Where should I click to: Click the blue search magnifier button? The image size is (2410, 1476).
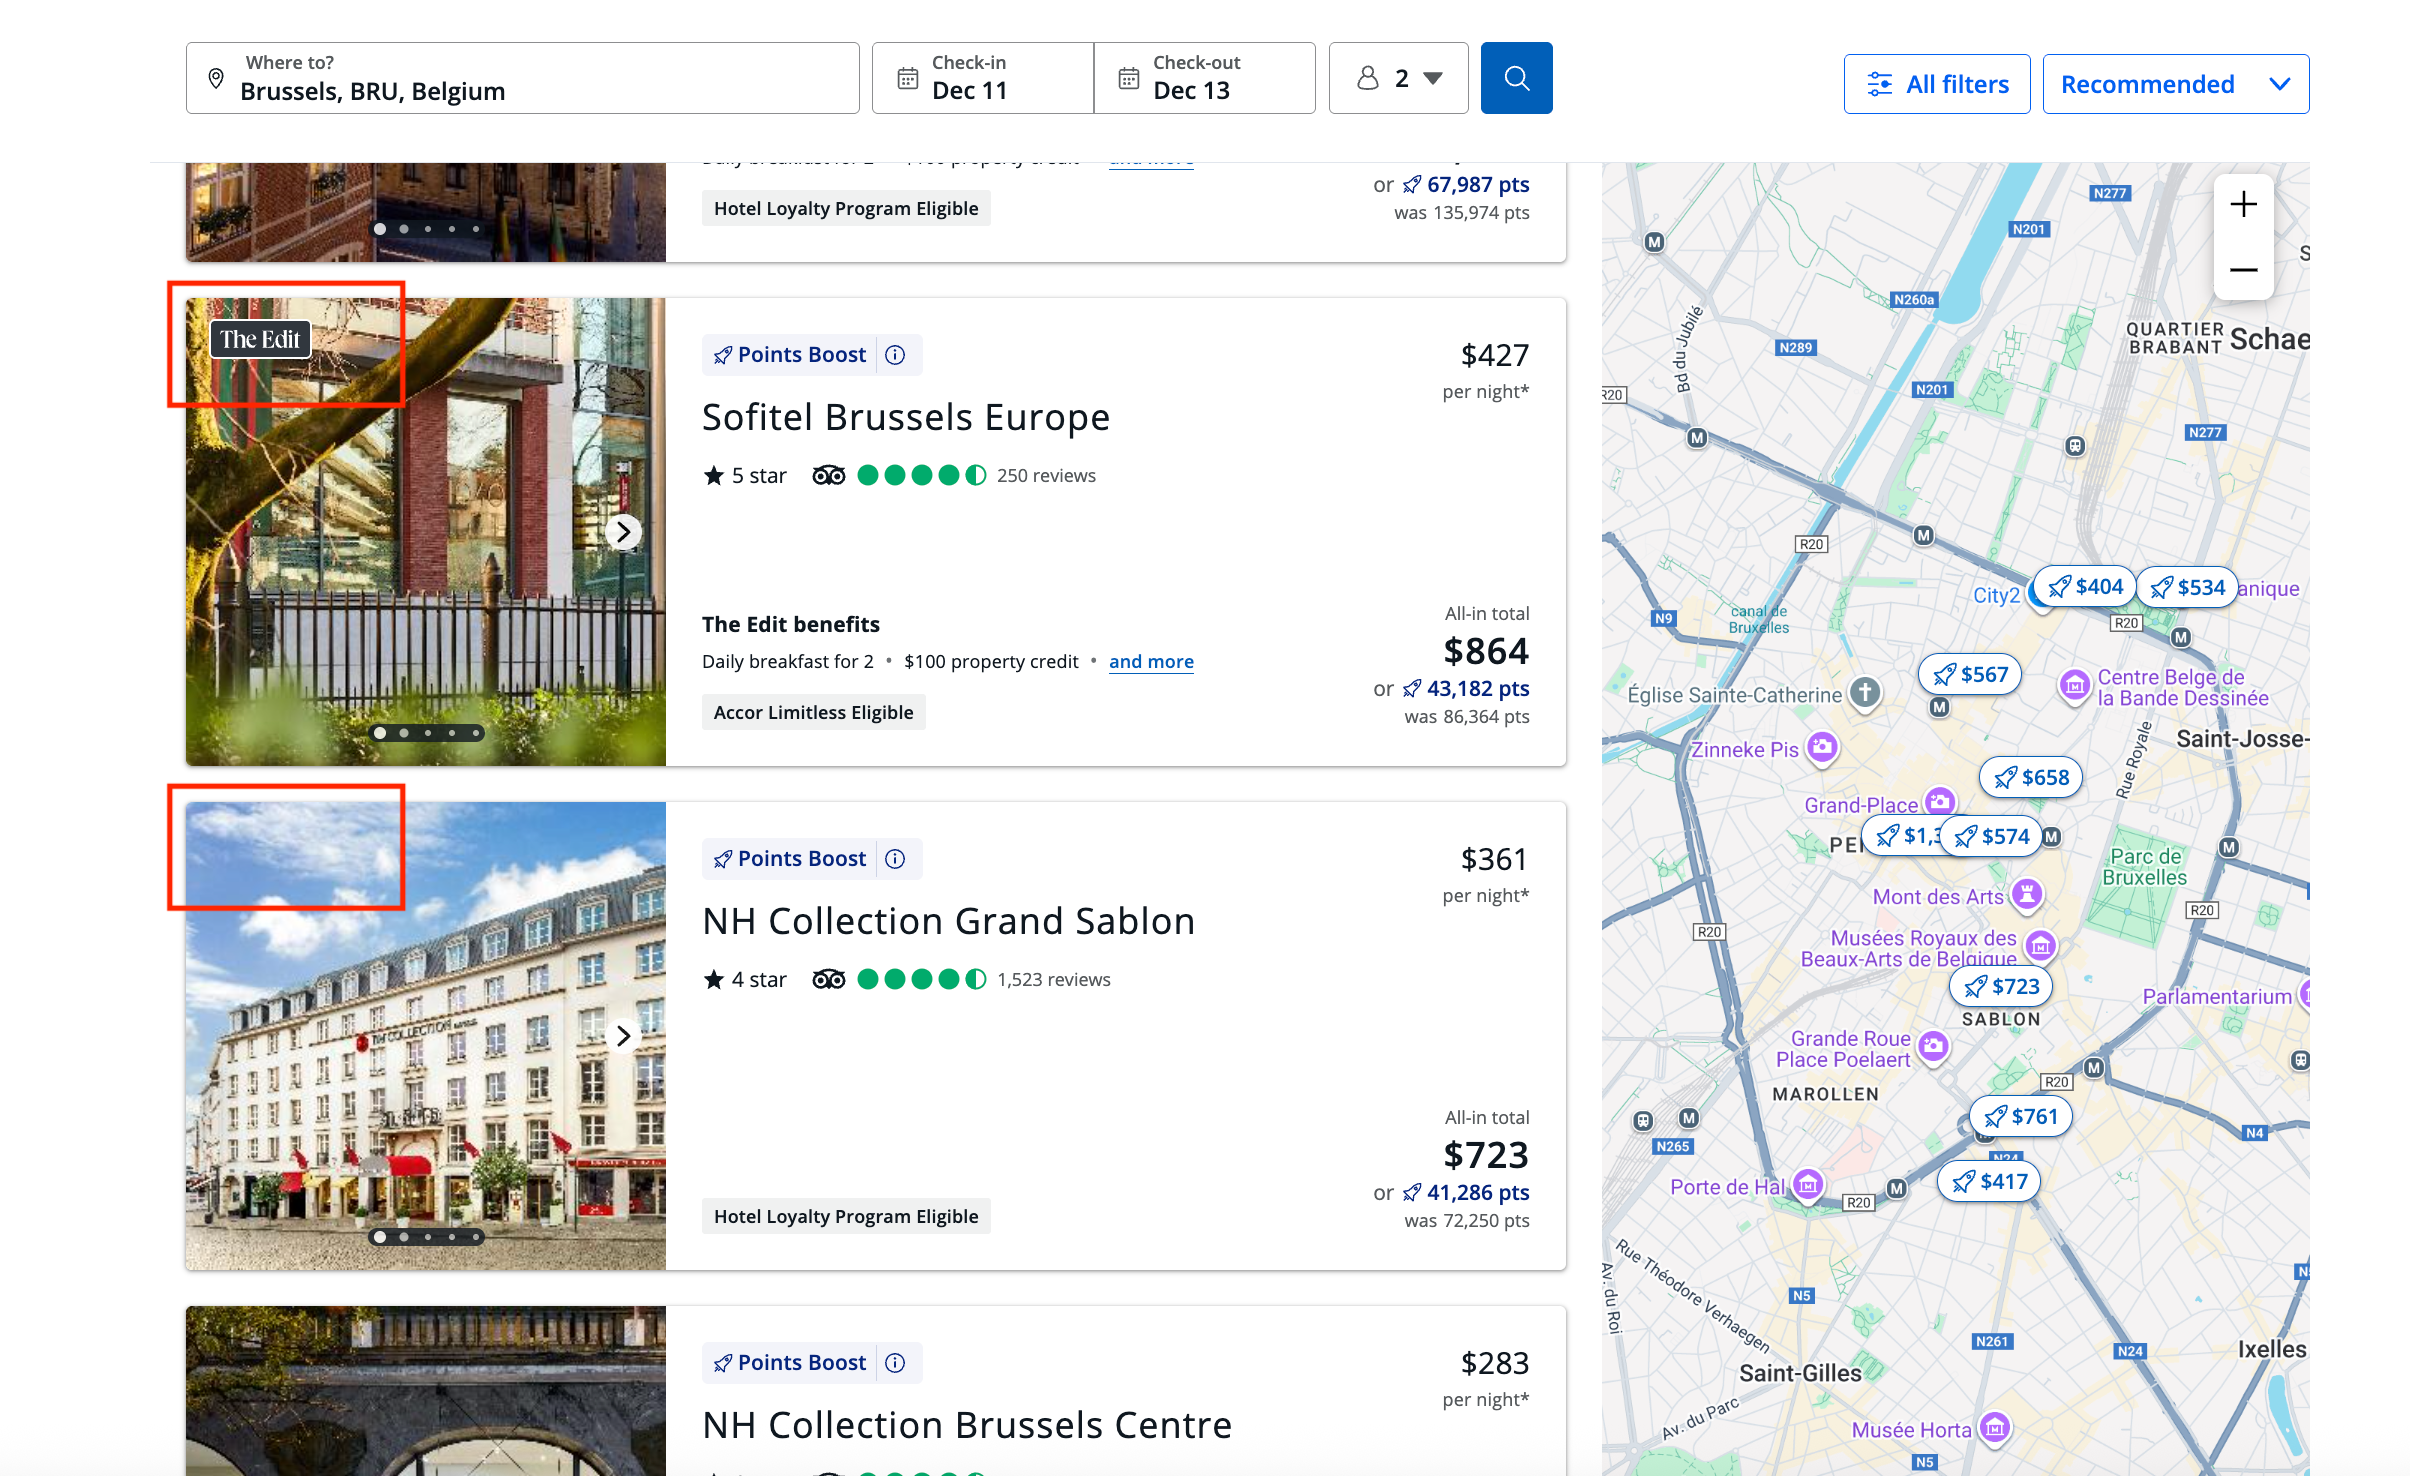tap(1516, 78)
